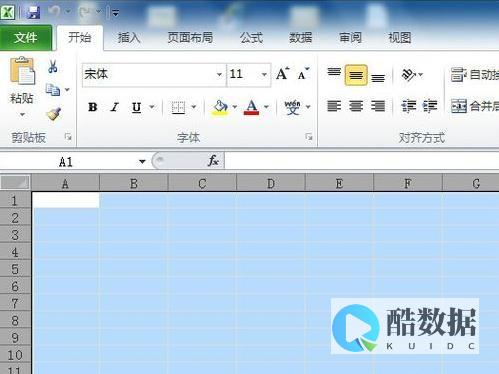Apply yellow fill color bucket

220,107
